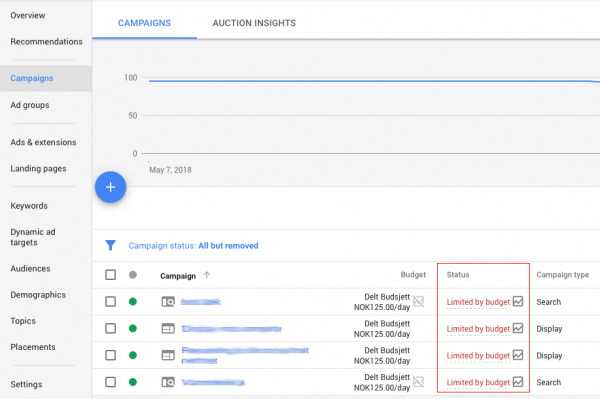Viewport: 600px width, 399px height.
Task: Open Demographics in the sidebar
Action: coord(38,295)
